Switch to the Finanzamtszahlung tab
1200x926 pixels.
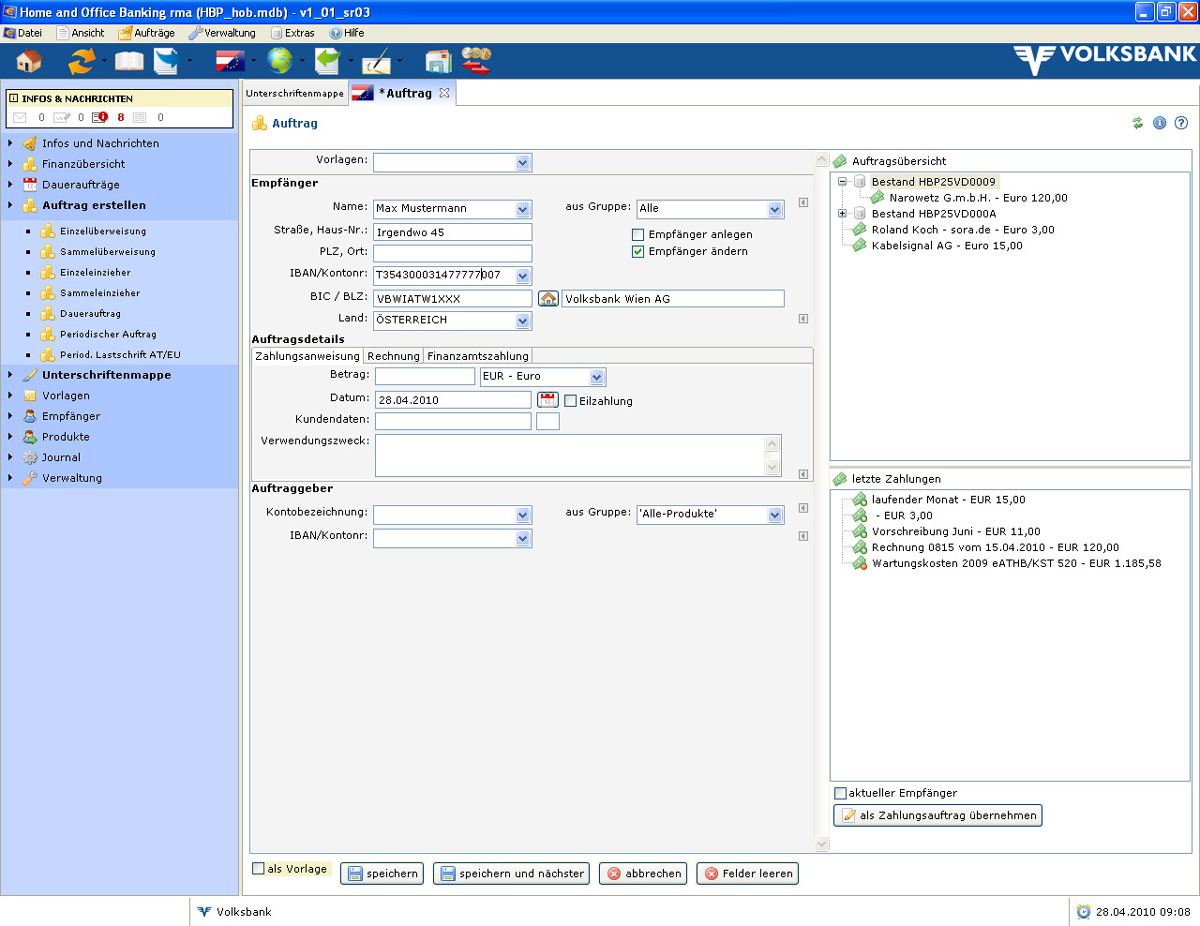[477, 356]
